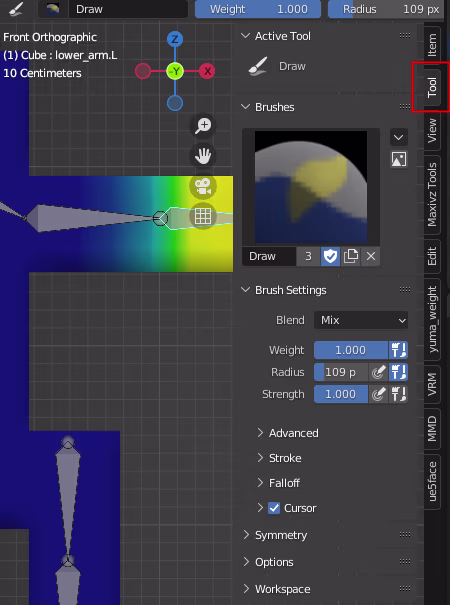Screen dimensions: 450x605
Task: Toggle radius pen pressure icon
Action: (x=379, y=372)
